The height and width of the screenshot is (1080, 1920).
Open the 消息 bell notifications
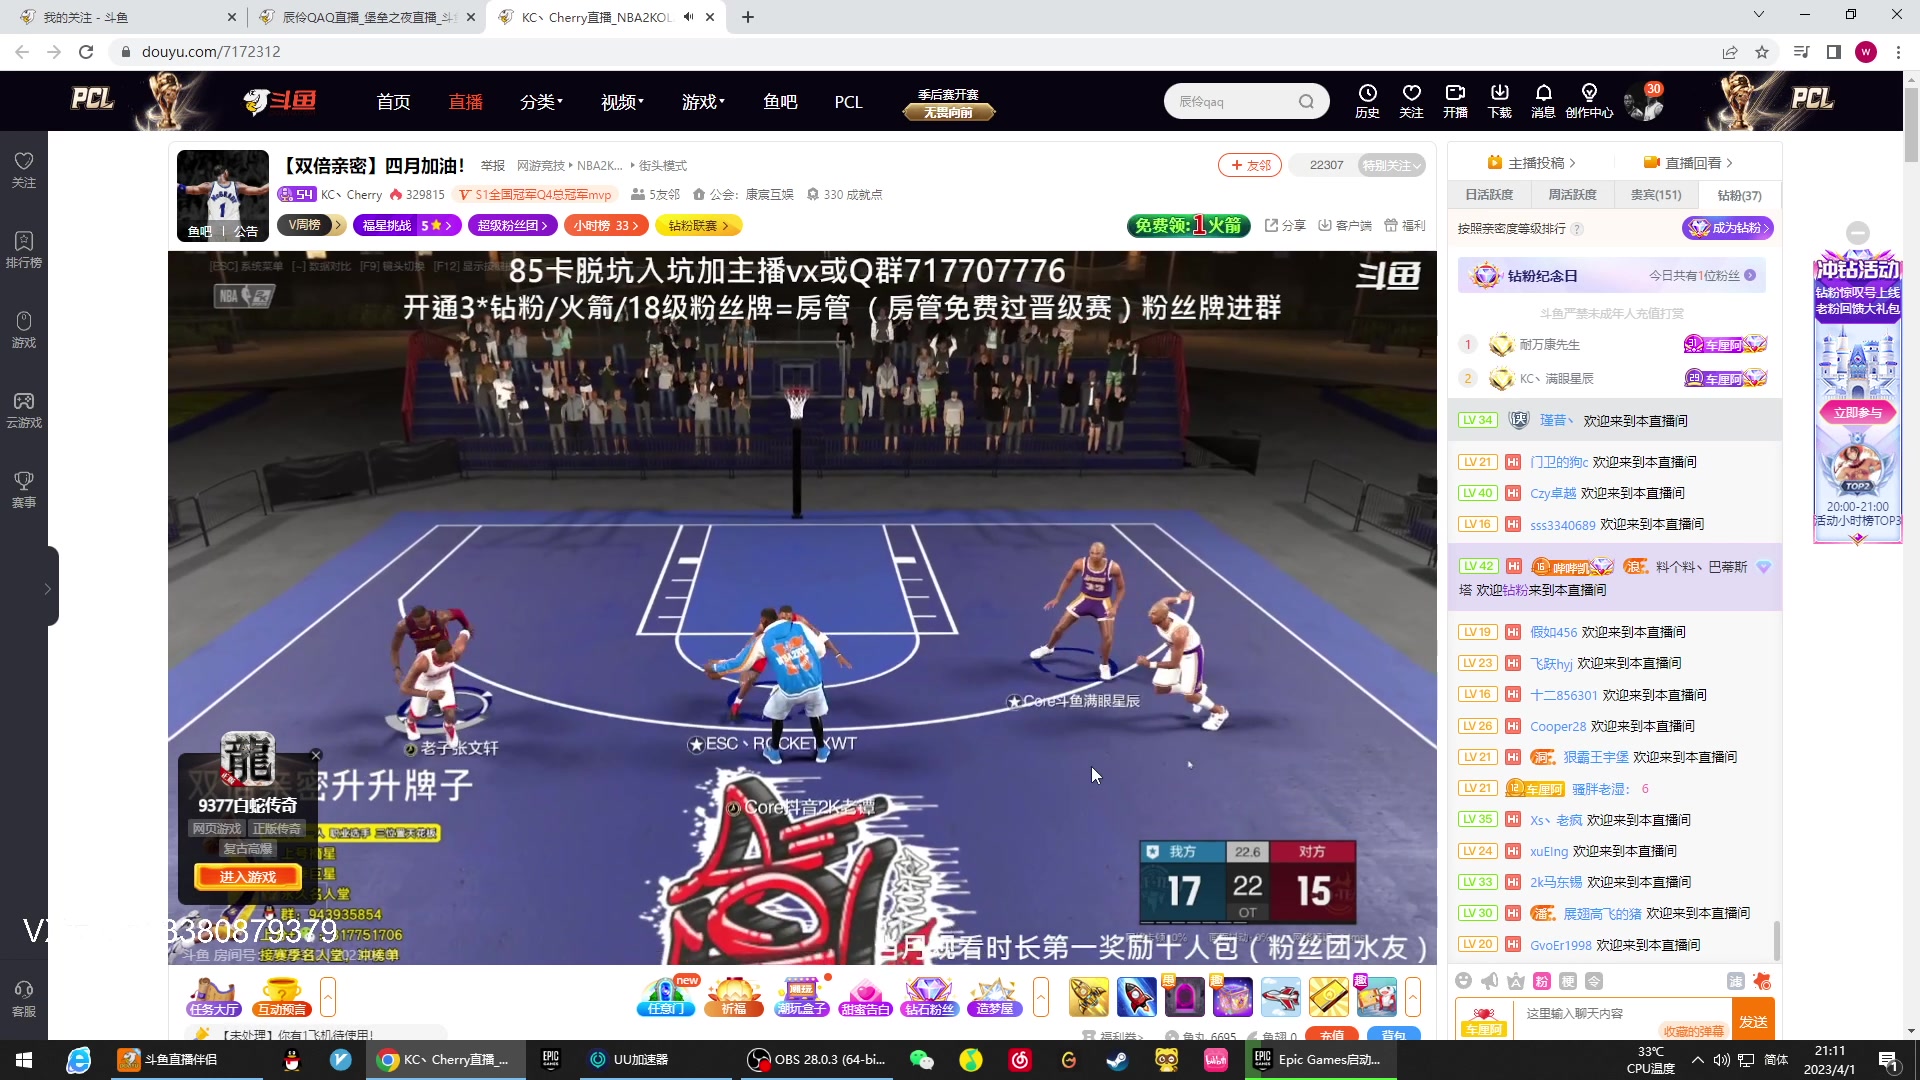coord(1543,101)
